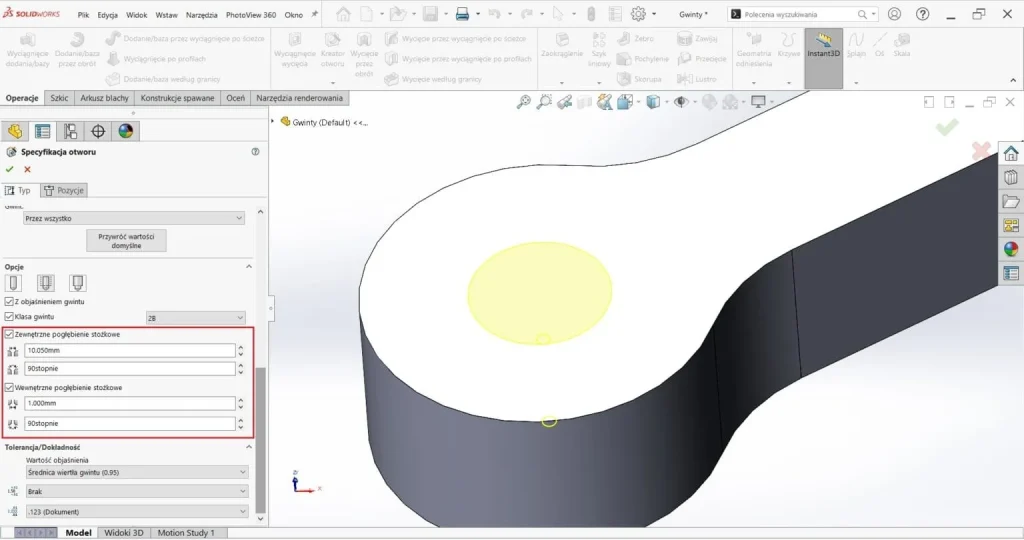Open the Widoki 3D bottom tab
The image size is (1024, 540).
(123, 533)
